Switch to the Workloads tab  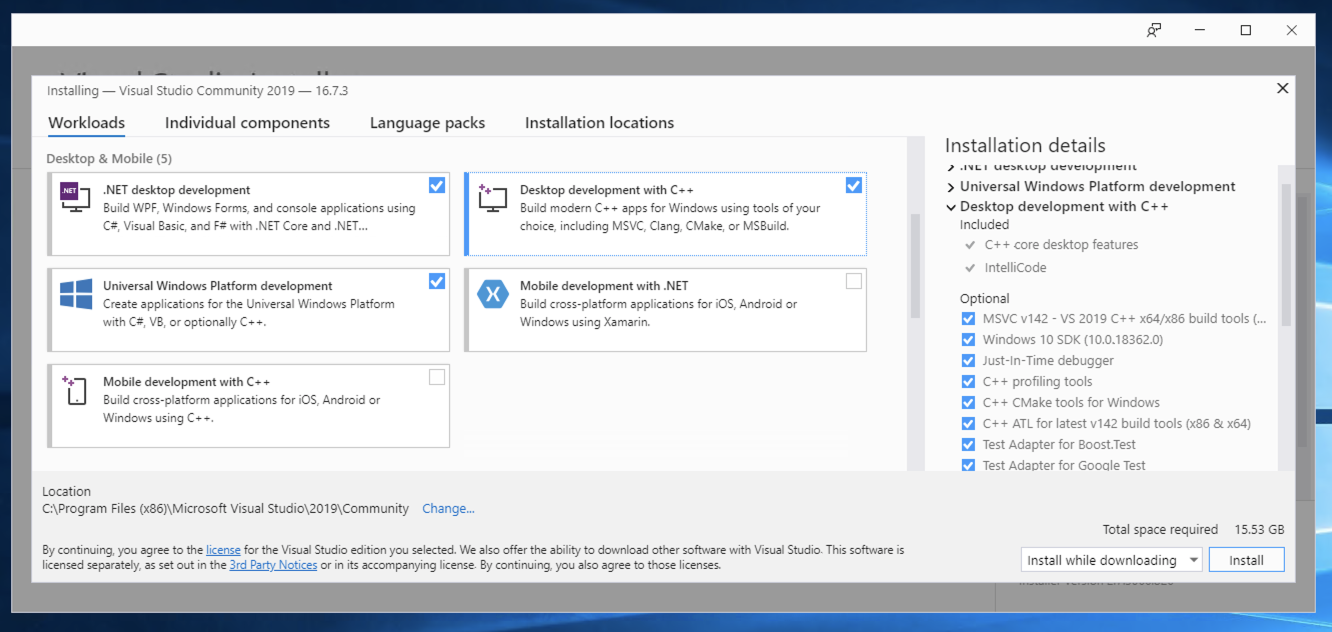click(86, 123)
